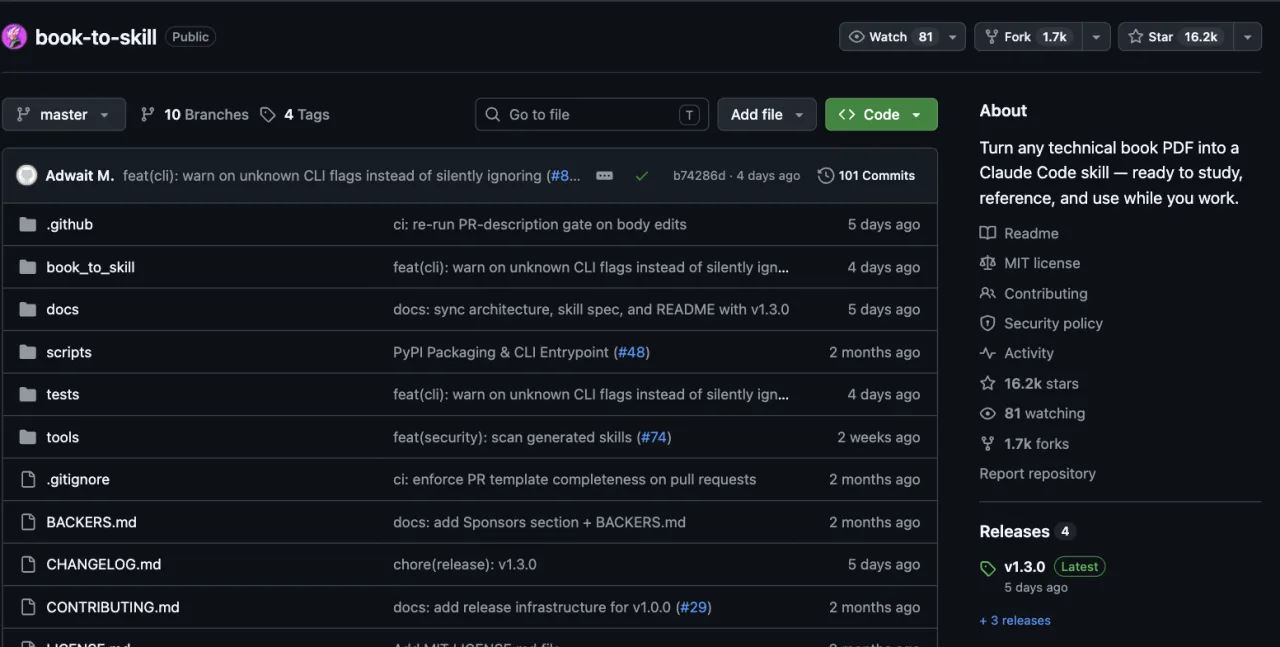Screen dimensions: 1280x647
Task: Click folder icon next to tools
Action: pyautogui.click(x=27, y=437)
